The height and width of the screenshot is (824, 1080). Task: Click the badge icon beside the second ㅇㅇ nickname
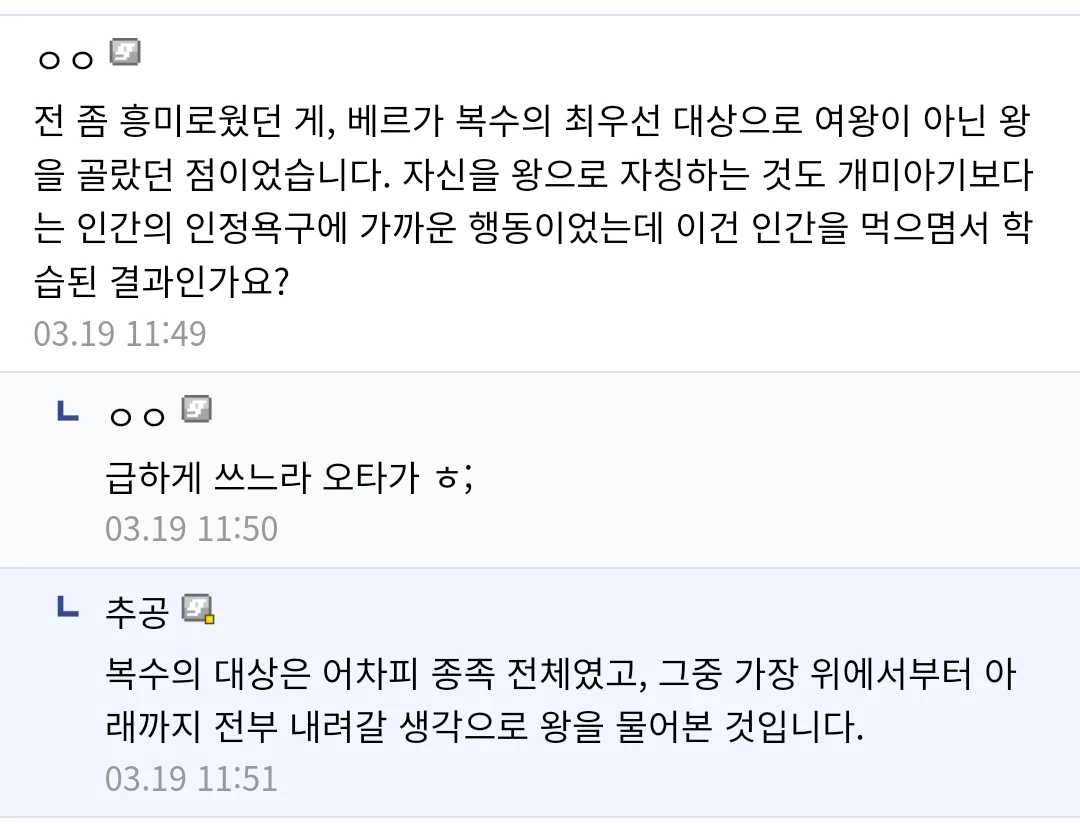coord(196,409)
